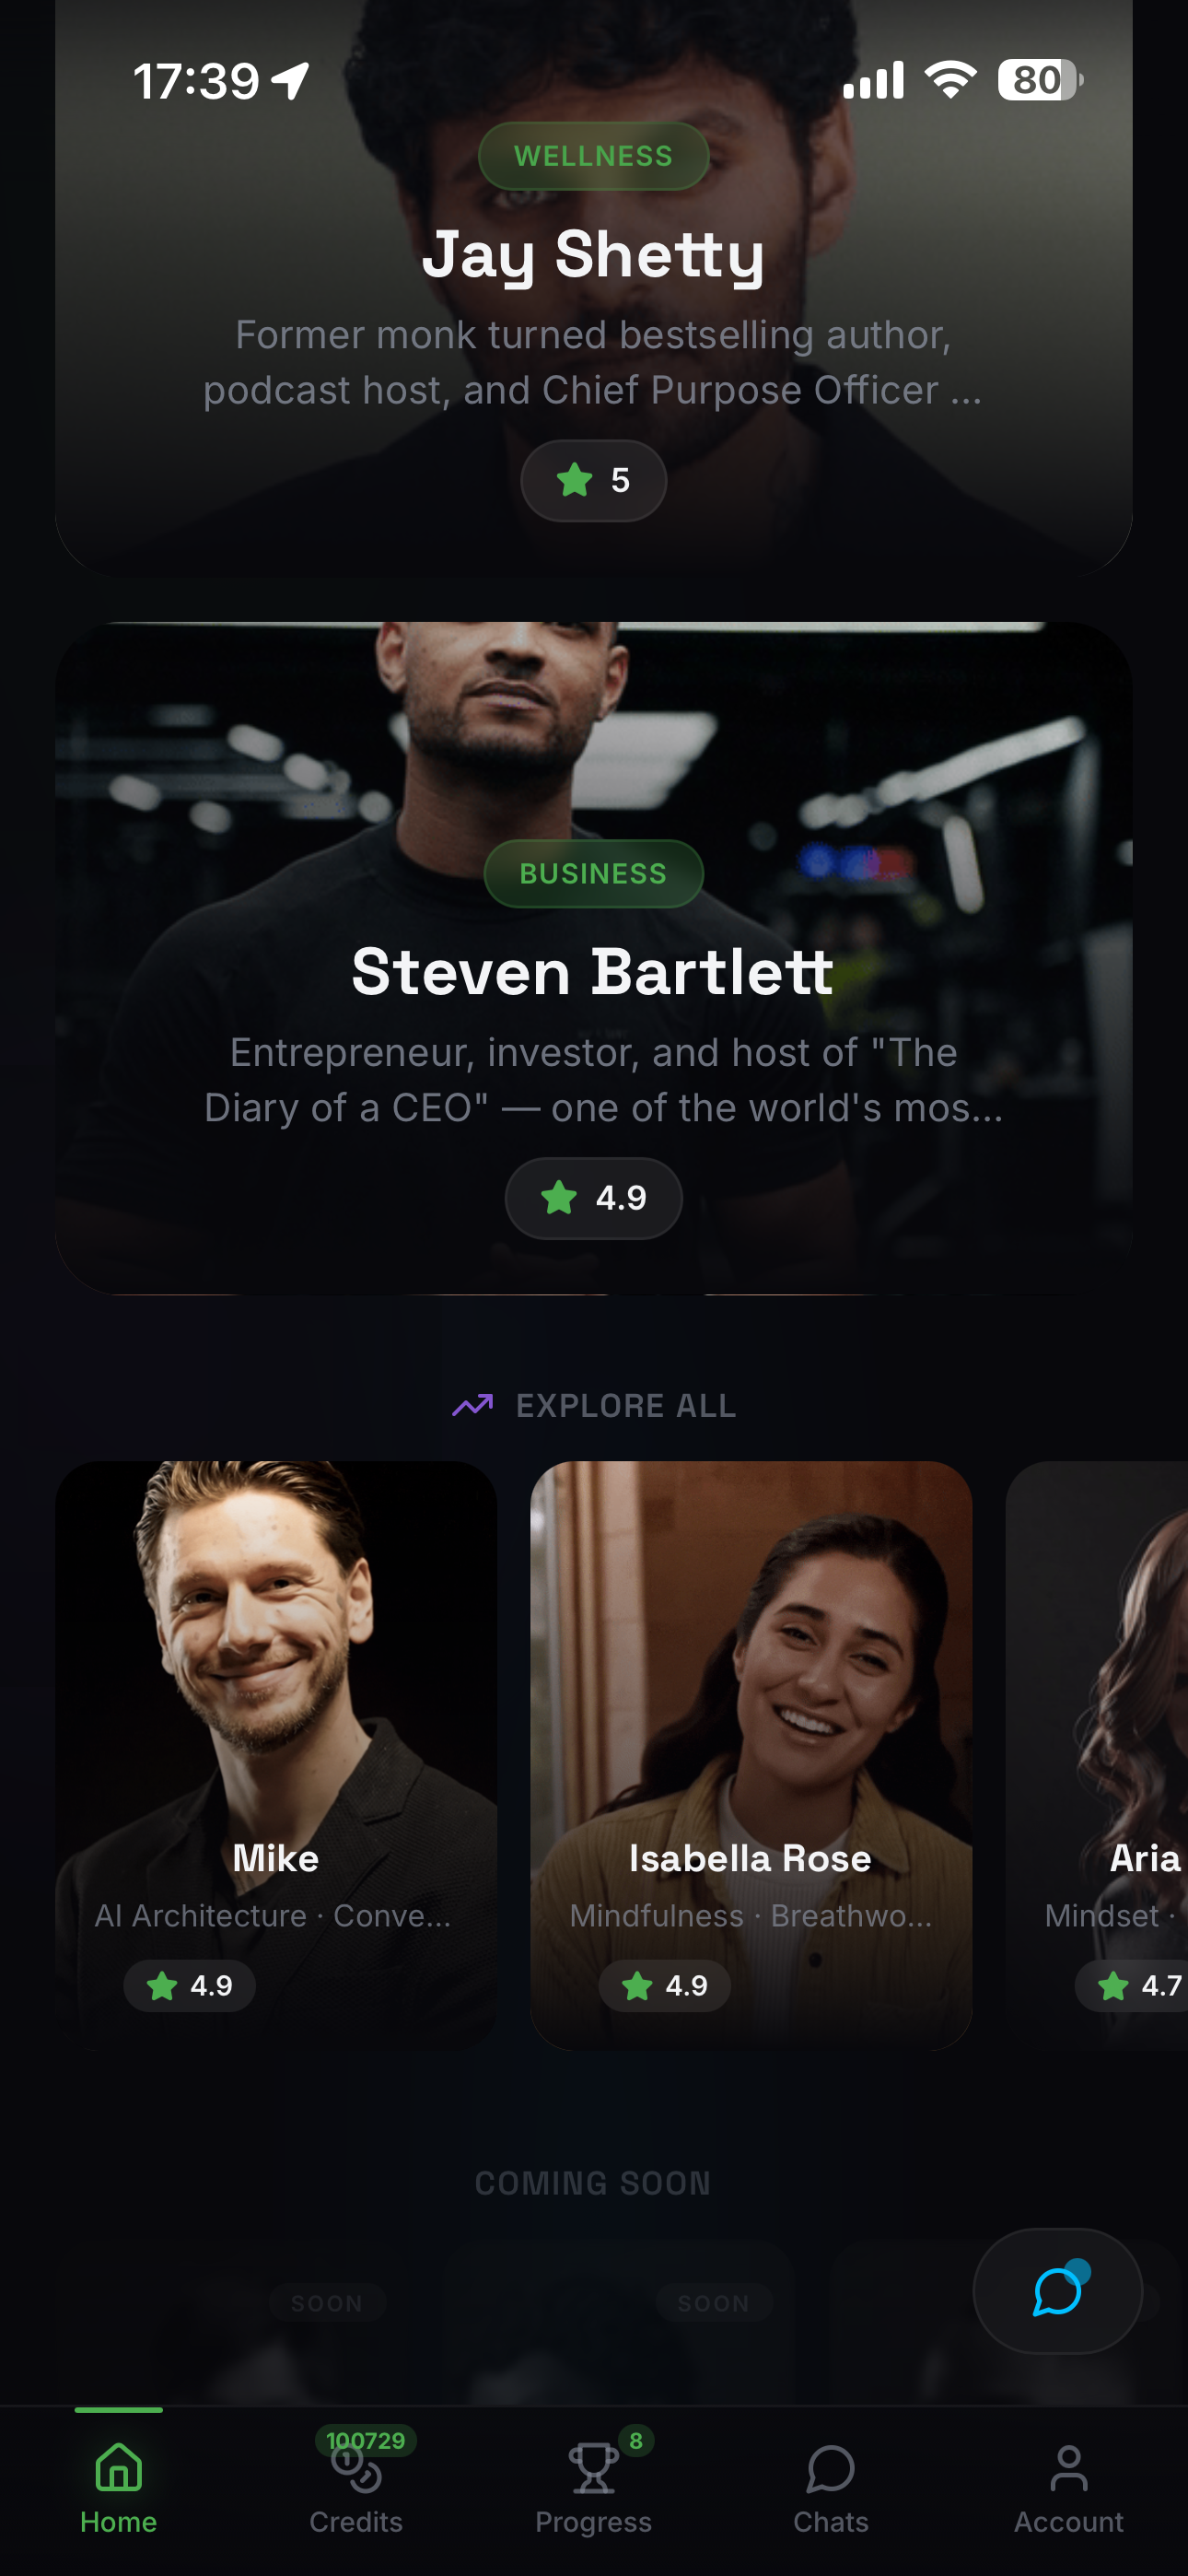Open Isabella Rose's Mindfulness card
The height and width of the screenshot is (2576, 1188).
click(x=751, y=1755)
